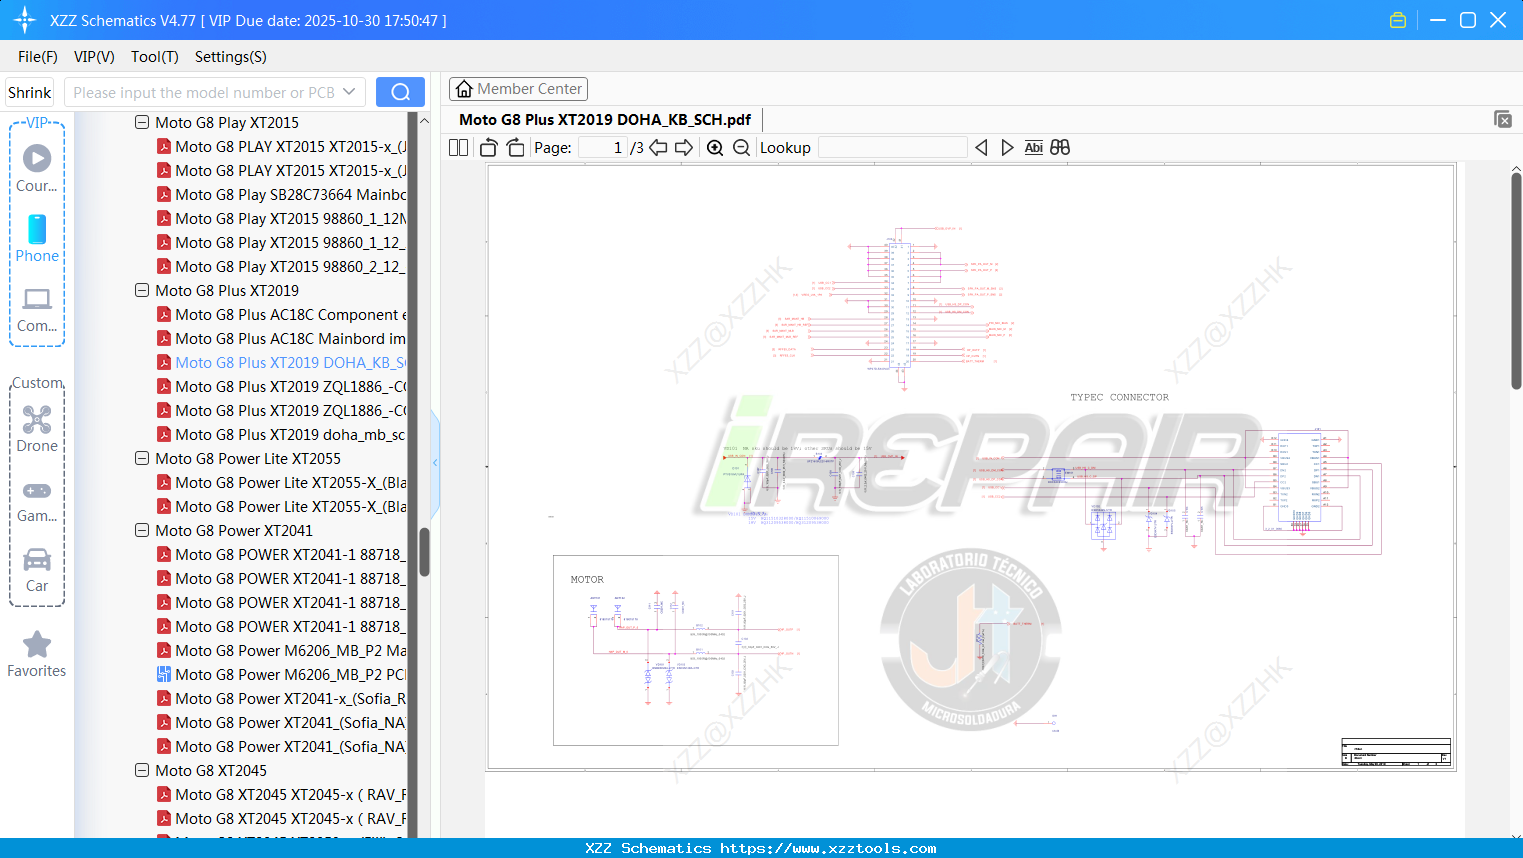
Task: Click the yellow toolbox icon in the title bar
Action: [x=1398, y=20]
